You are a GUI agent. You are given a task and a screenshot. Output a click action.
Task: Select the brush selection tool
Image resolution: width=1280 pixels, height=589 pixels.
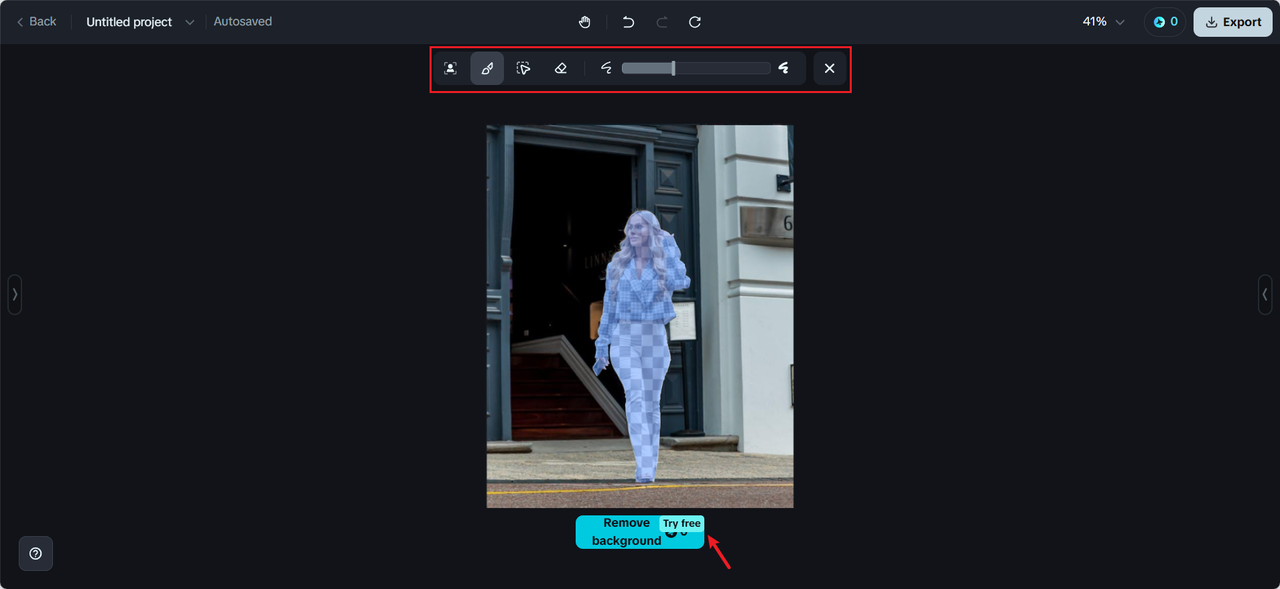pyautogui.click(x=487, y=68)
